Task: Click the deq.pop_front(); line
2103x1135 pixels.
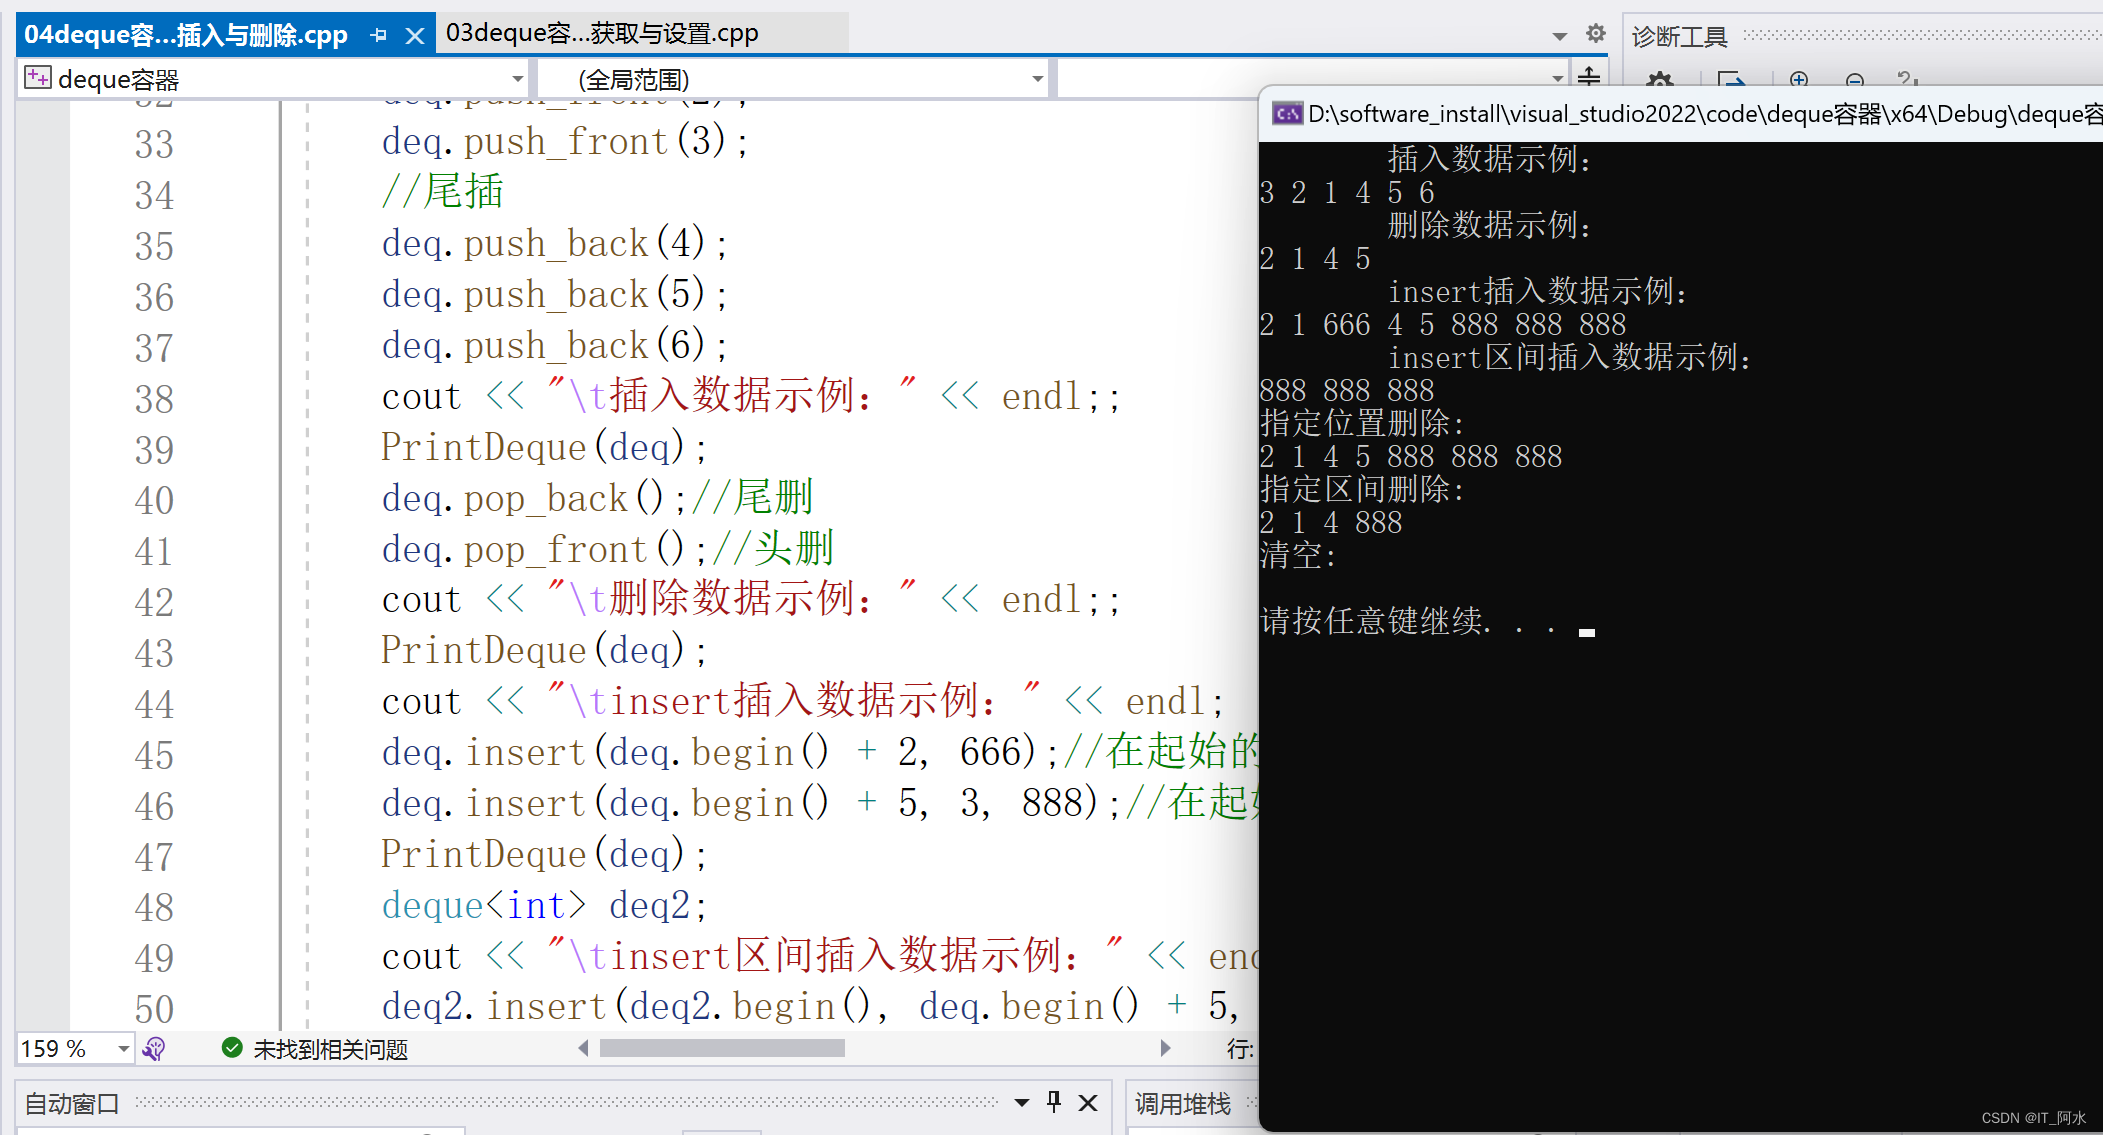Action: [544, 549]
